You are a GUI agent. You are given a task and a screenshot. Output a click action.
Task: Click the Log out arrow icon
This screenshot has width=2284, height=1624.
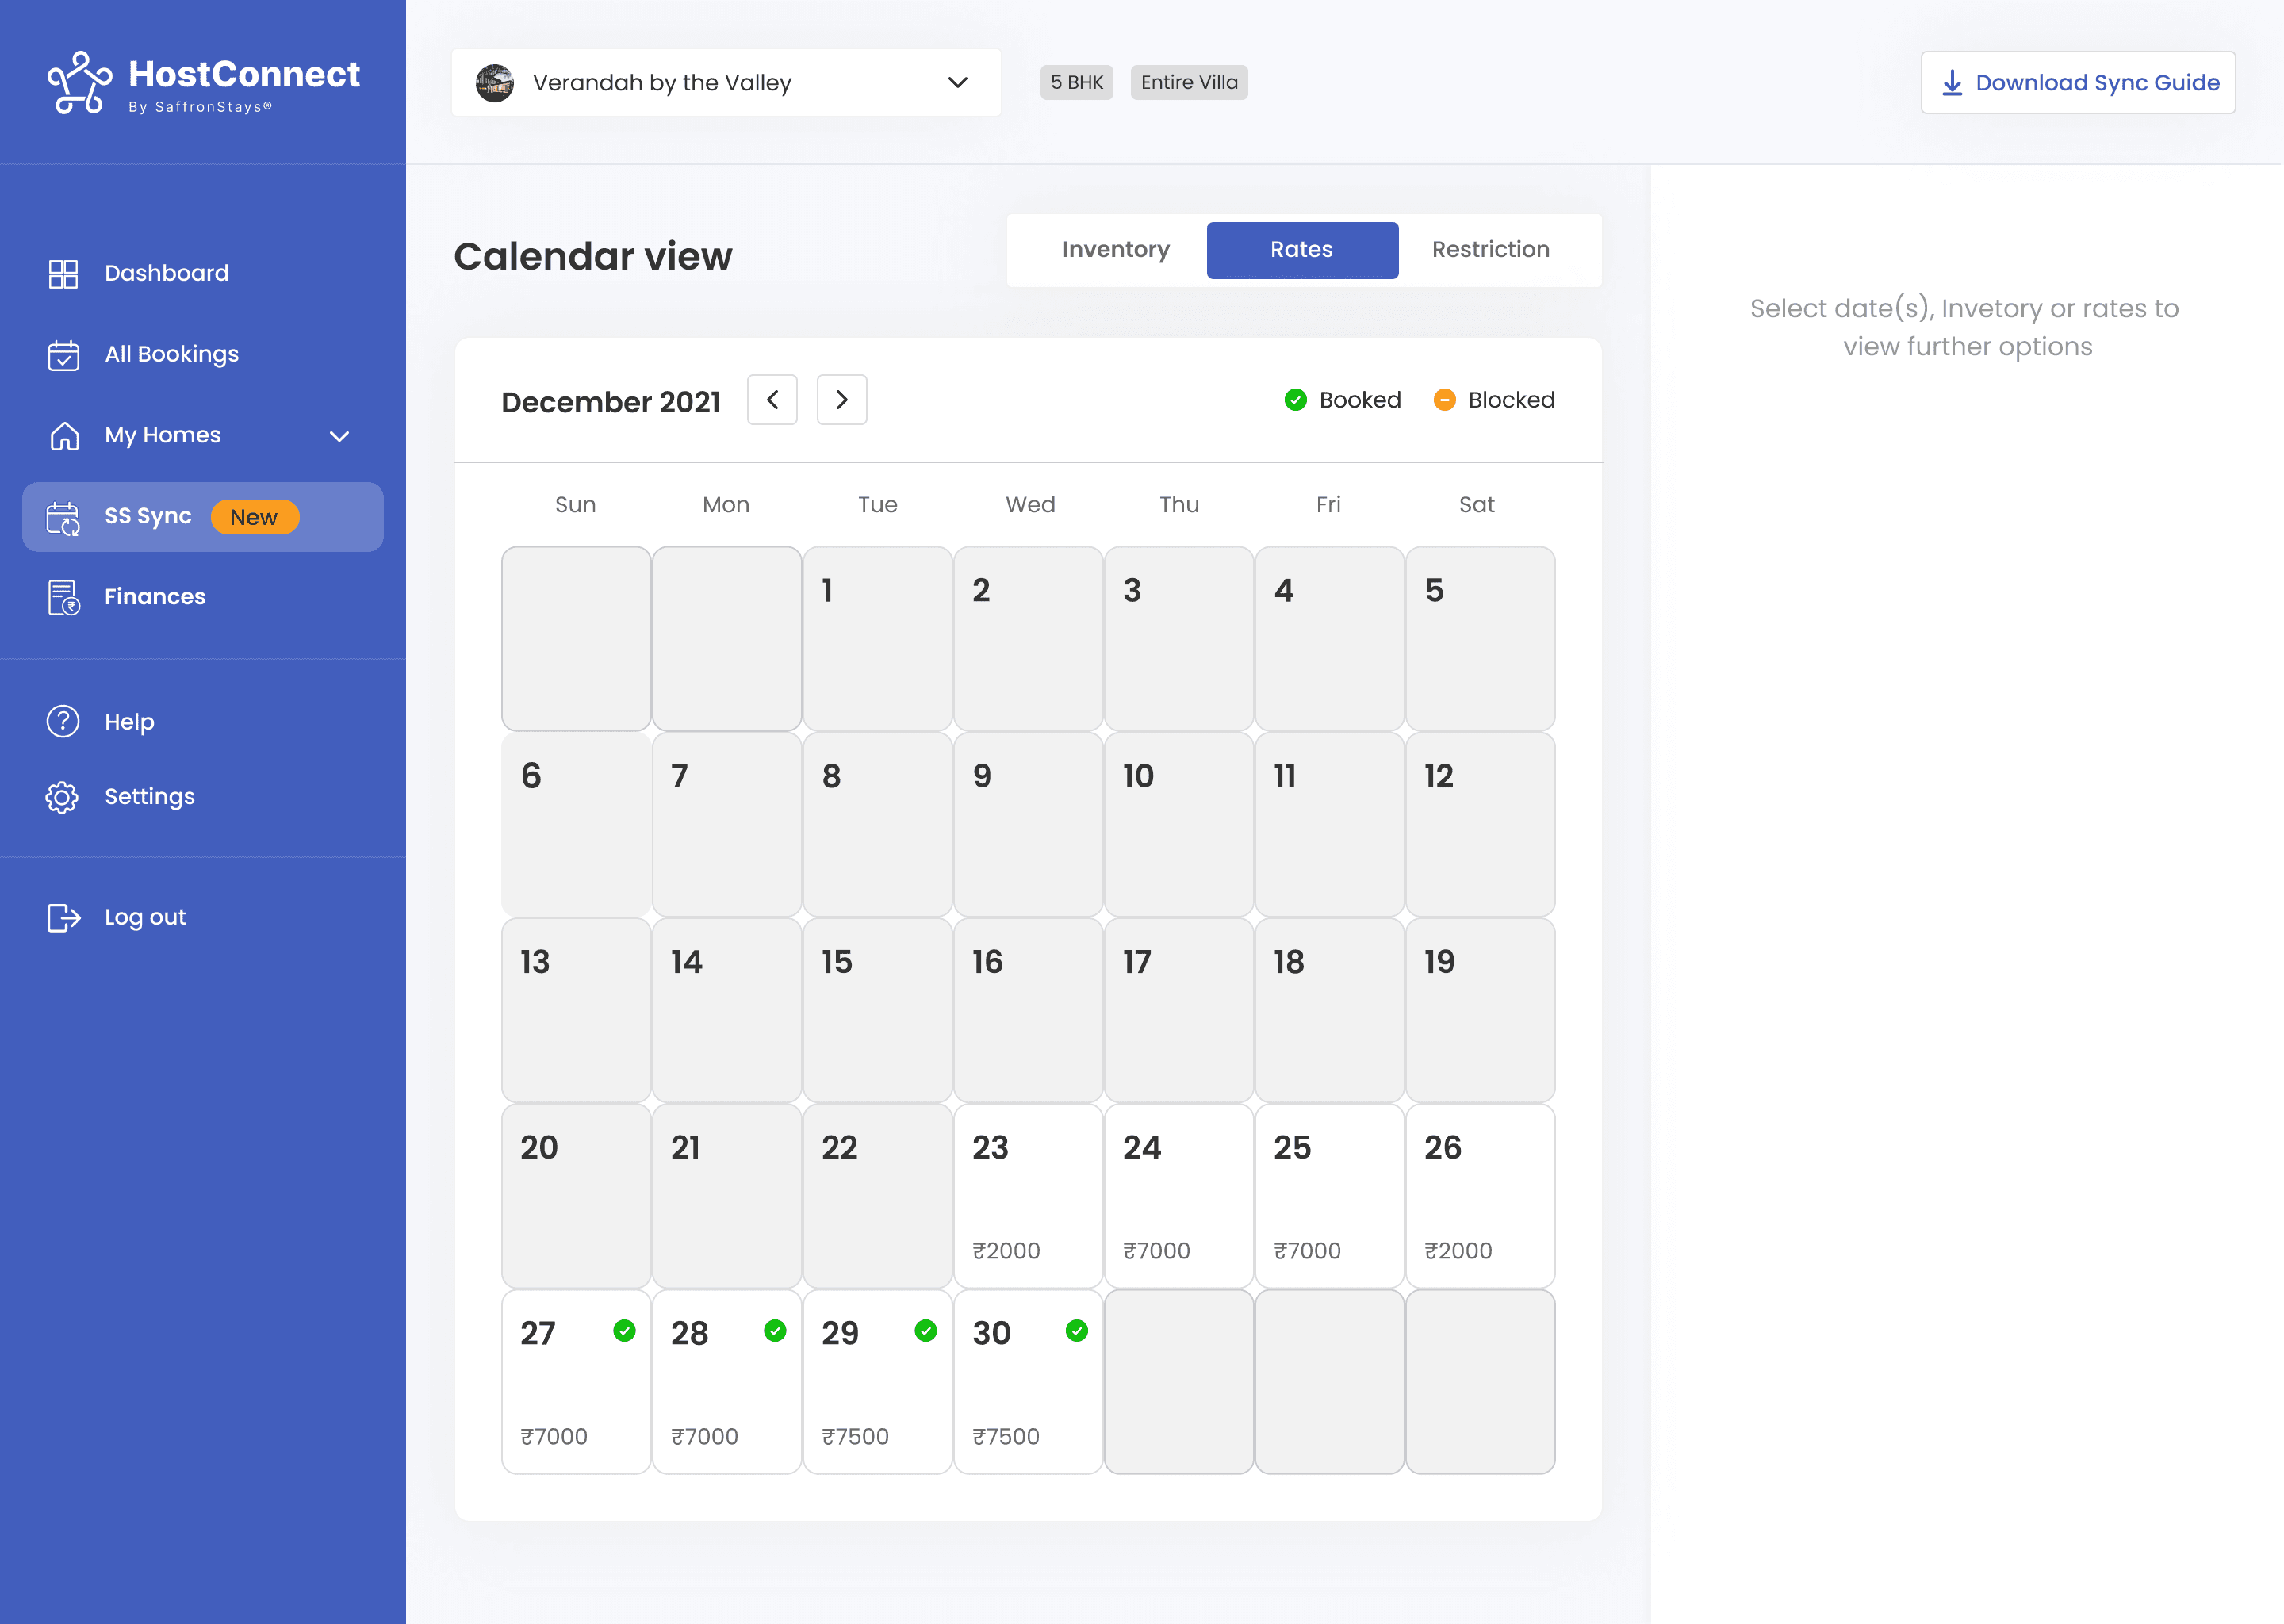[x=63, y=917]
